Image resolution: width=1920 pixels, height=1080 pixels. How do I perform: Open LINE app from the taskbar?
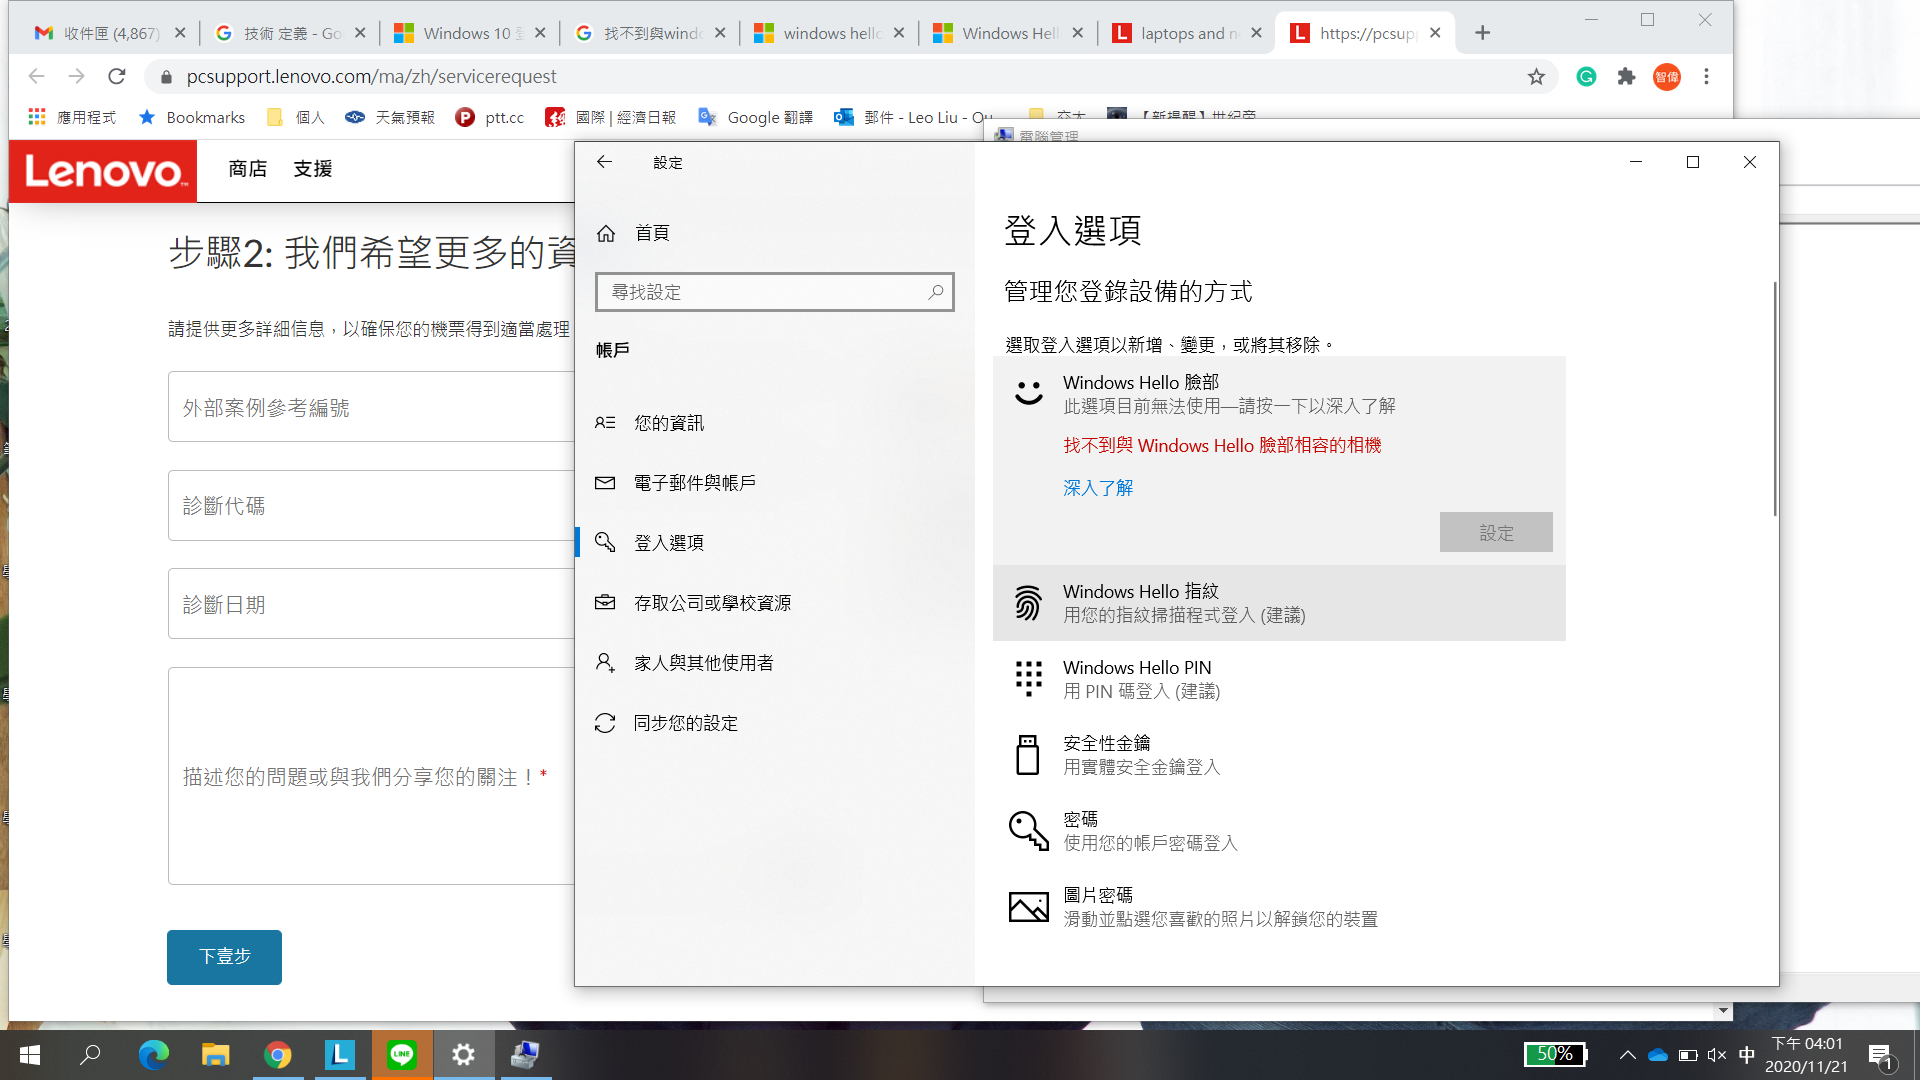click(402, 1055)
